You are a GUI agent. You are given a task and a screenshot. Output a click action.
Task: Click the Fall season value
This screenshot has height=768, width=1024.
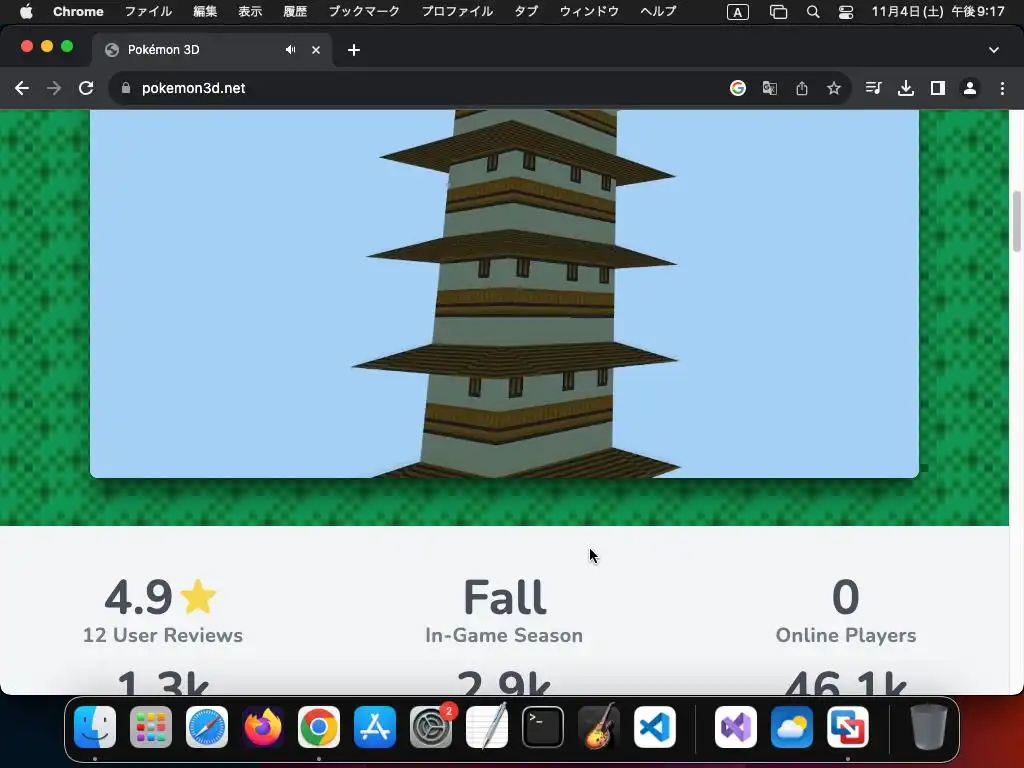505,597
